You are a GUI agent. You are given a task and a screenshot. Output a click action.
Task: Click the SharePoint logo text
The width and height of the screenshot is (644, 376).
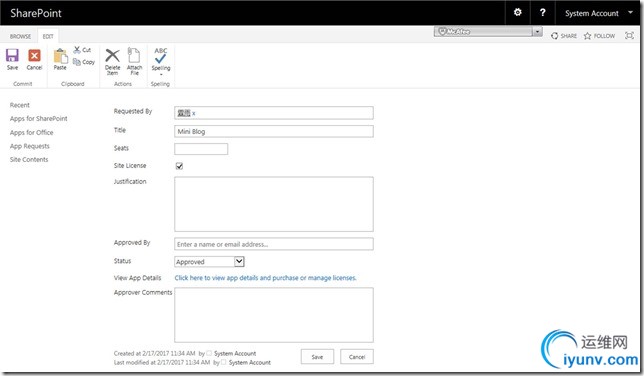pos(36,13)
